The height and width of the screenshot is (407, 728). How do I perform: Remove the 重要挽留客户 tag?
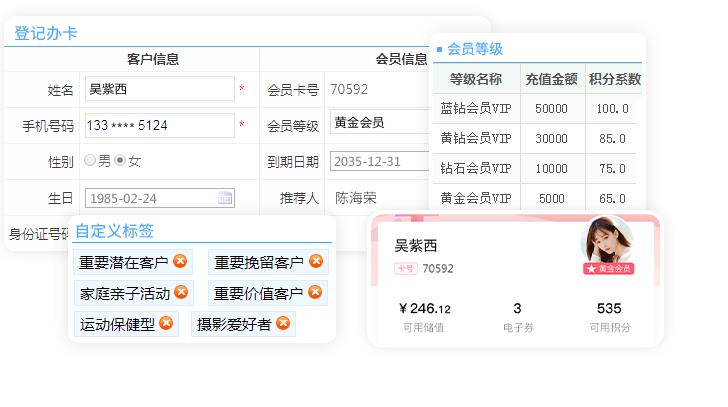pos(316,262)
